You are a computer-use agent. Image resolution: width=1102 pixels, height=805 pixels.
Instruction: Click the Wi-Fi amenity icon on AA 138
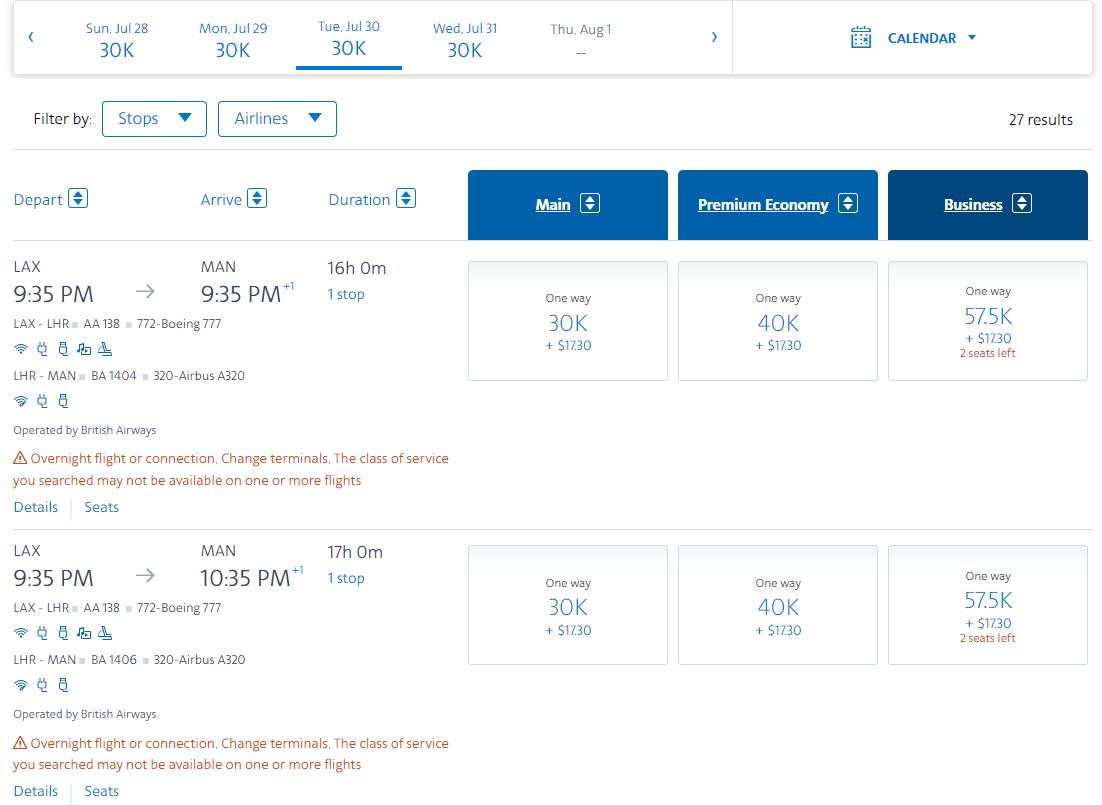click(x=21, y=348)
